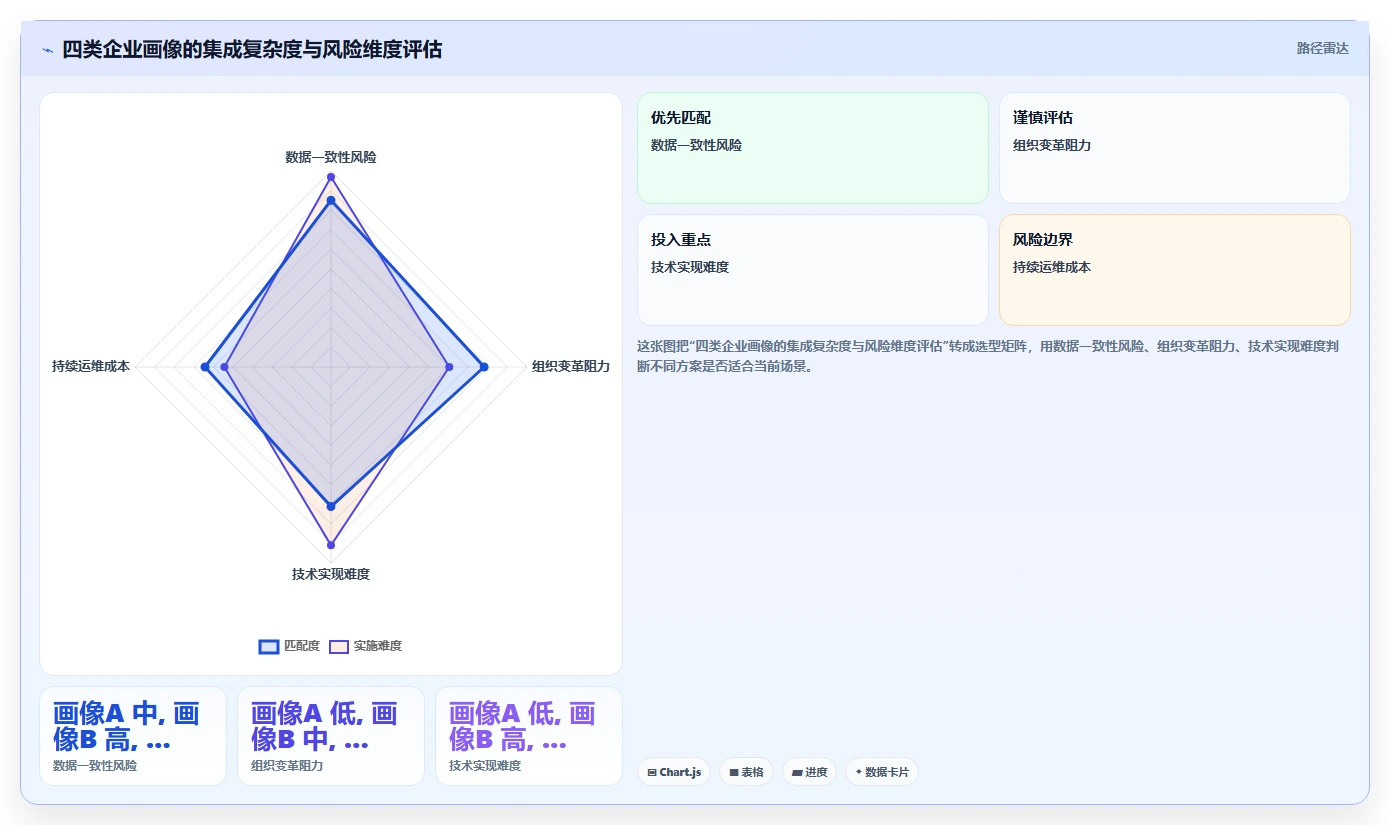1390x825 pixels.
Task: Click the 匹配度 data point on 技术实现难度 axis
Action: pos(331,506)
